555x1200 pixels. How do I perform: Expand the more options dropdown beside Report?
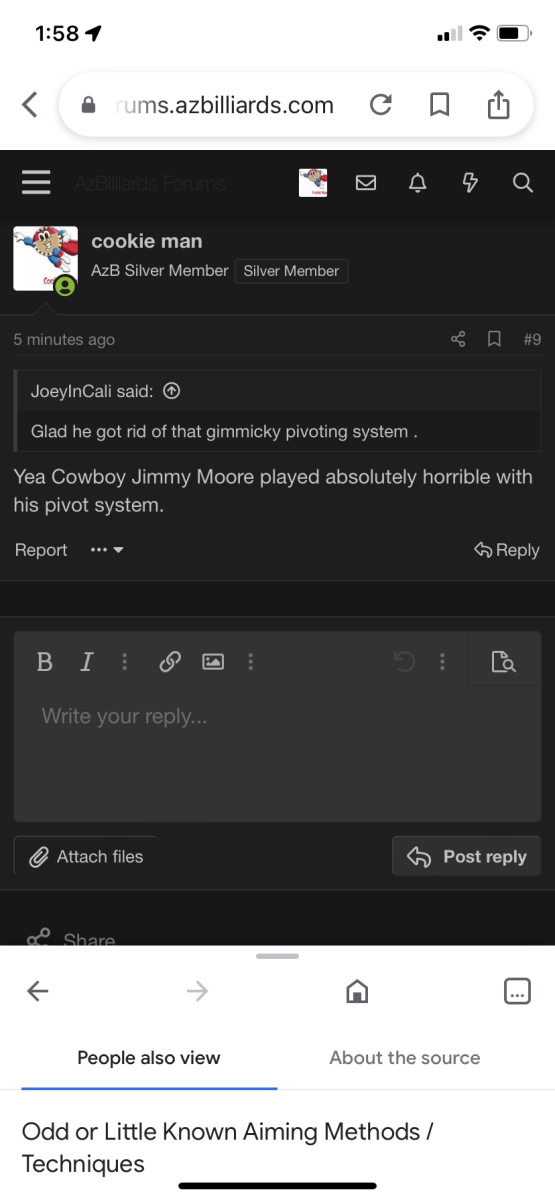coord(107,550)
